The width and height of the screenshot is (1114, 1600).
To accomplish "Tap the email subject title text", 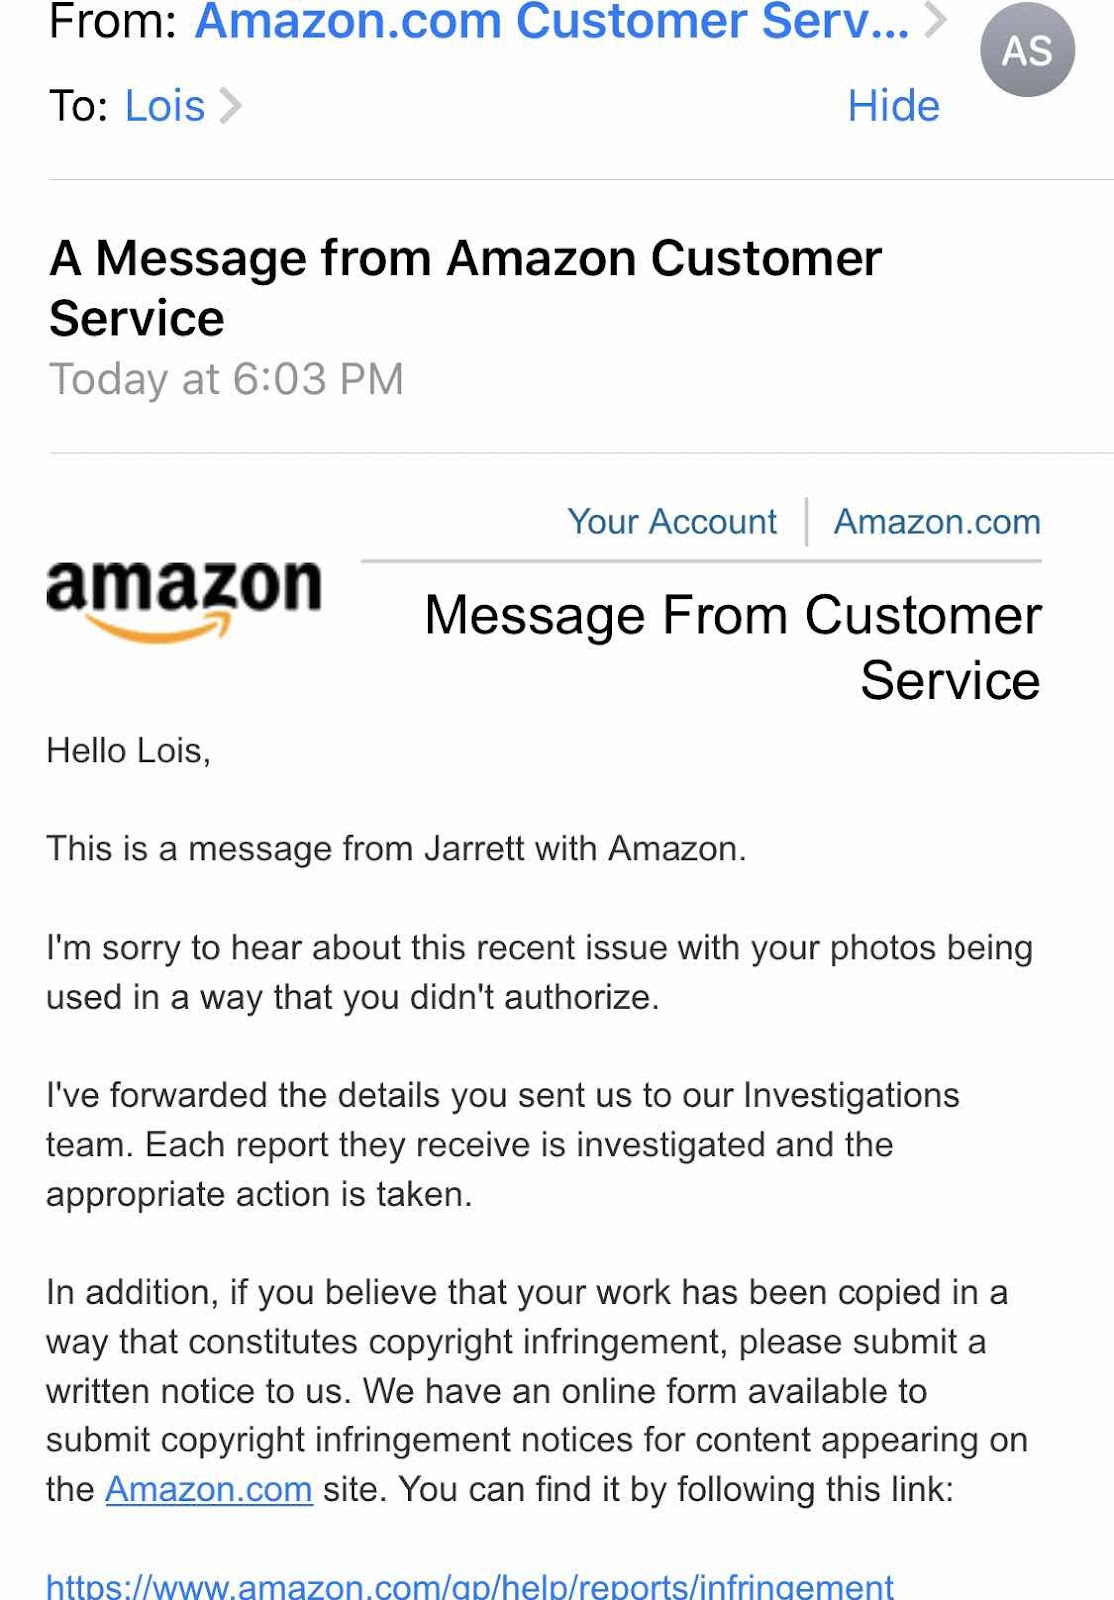I will click(x=465, y=288).
